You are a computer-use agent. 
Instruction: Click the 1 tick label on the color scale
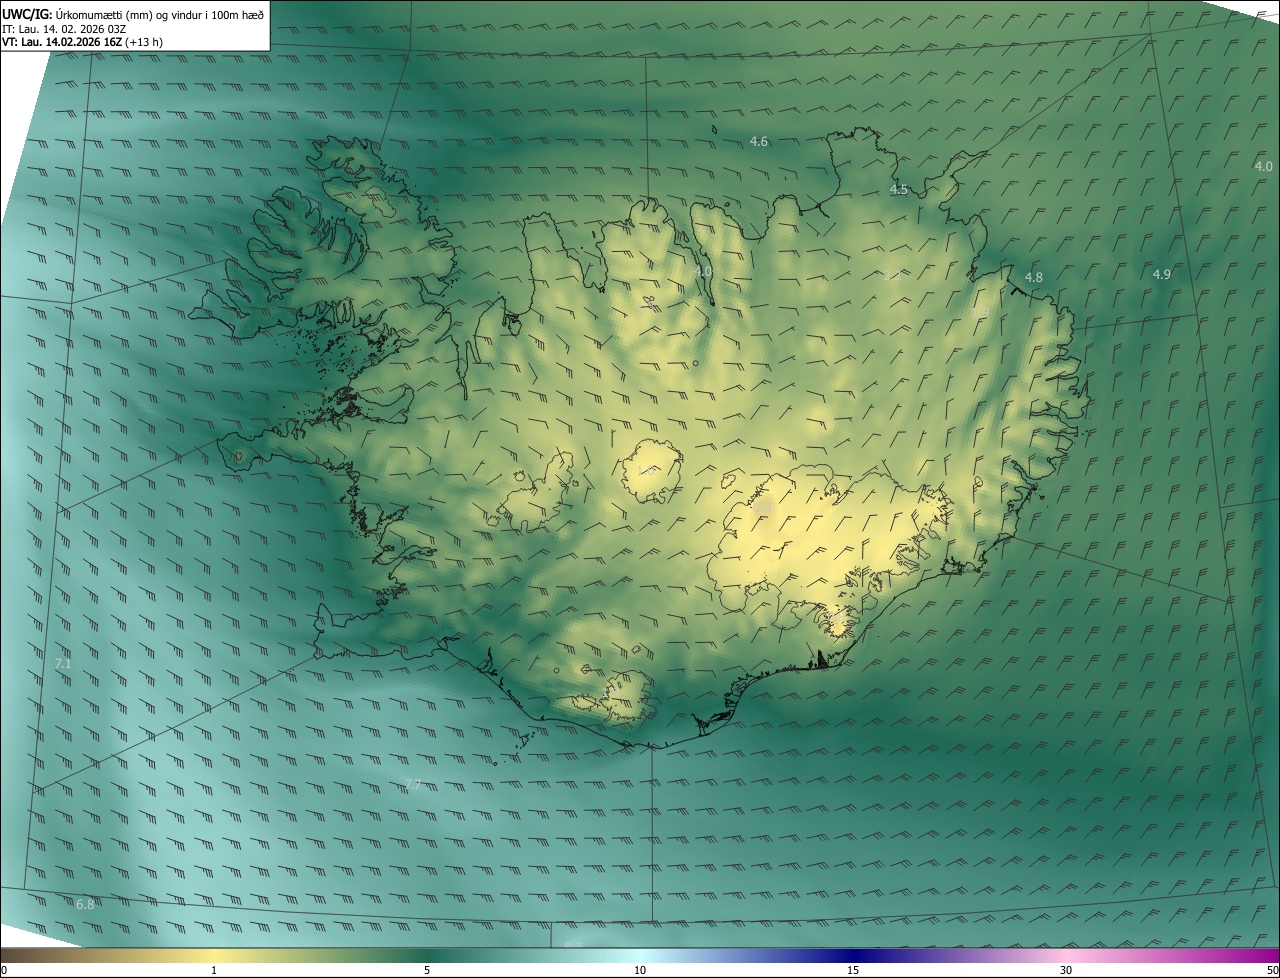(x=214, y=971)
